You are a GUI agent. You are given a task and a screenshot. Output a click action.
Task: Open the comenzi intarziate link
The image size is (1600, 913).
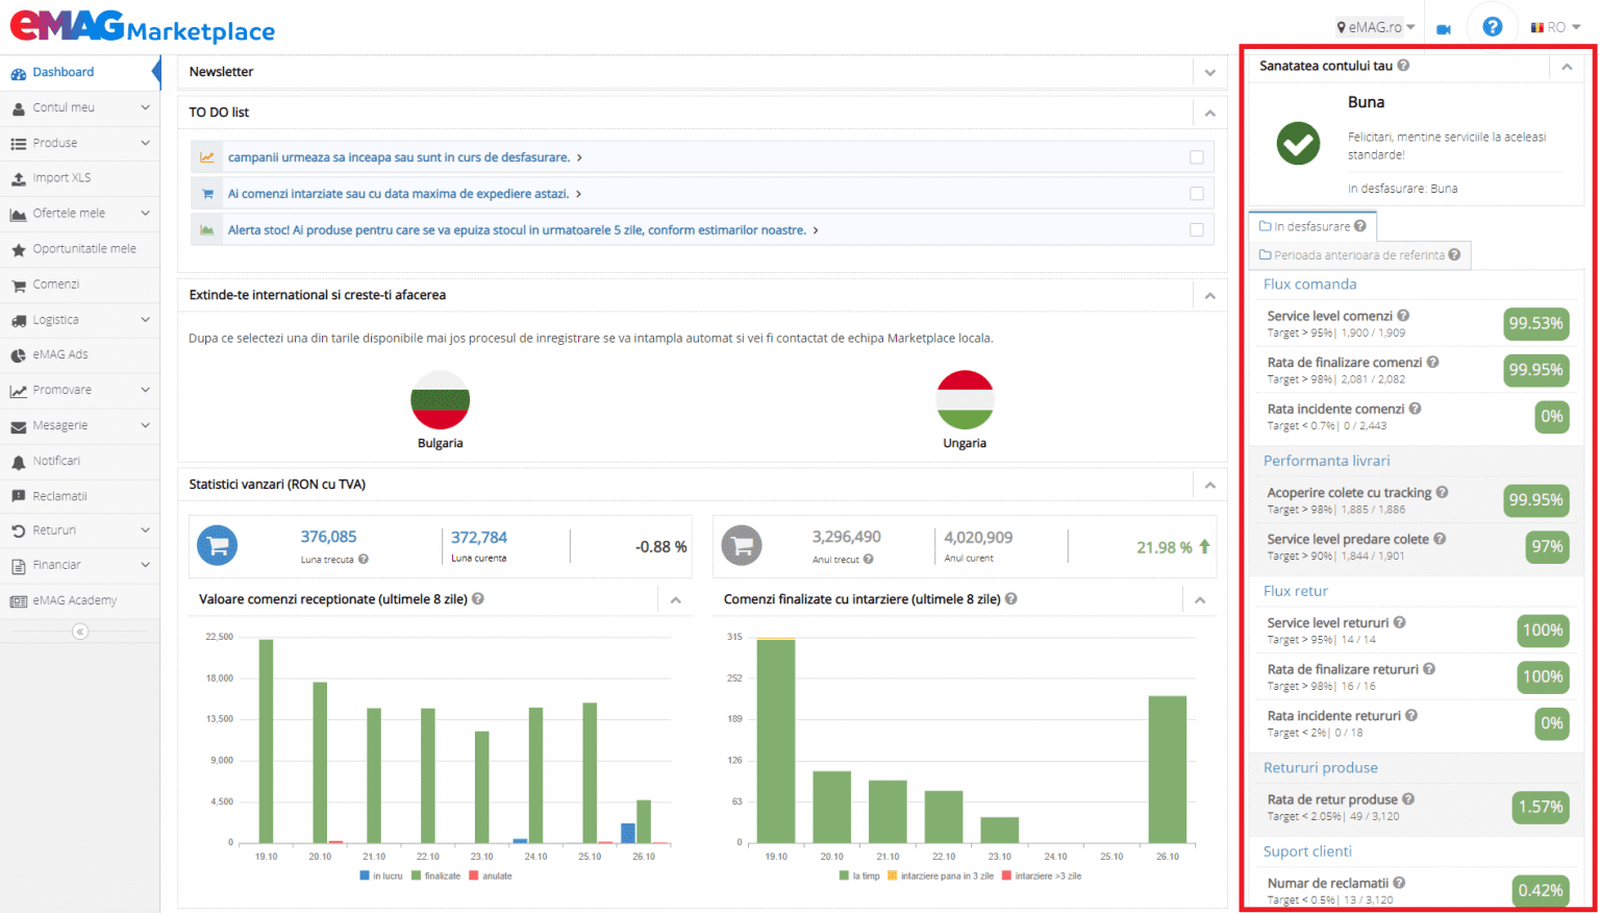398,194
